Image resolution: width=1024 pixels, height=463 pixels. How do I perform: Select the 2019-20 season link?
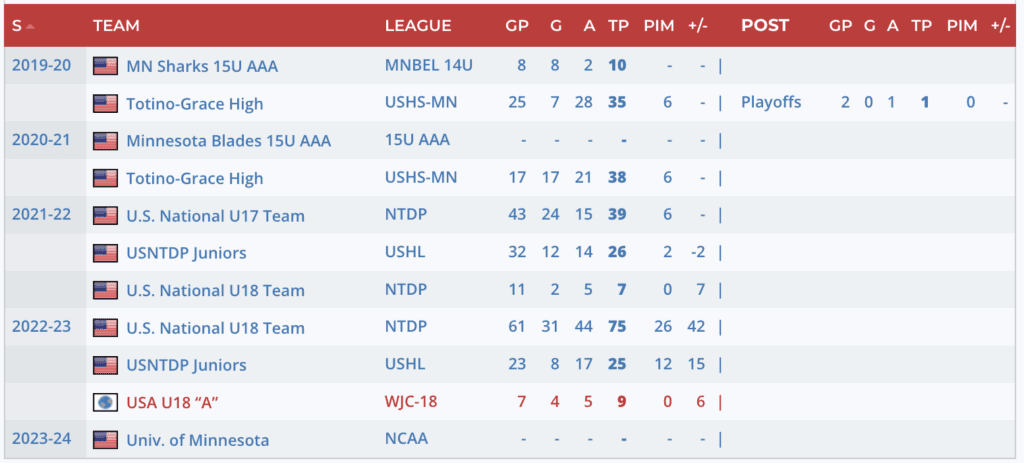pos(41,66)
